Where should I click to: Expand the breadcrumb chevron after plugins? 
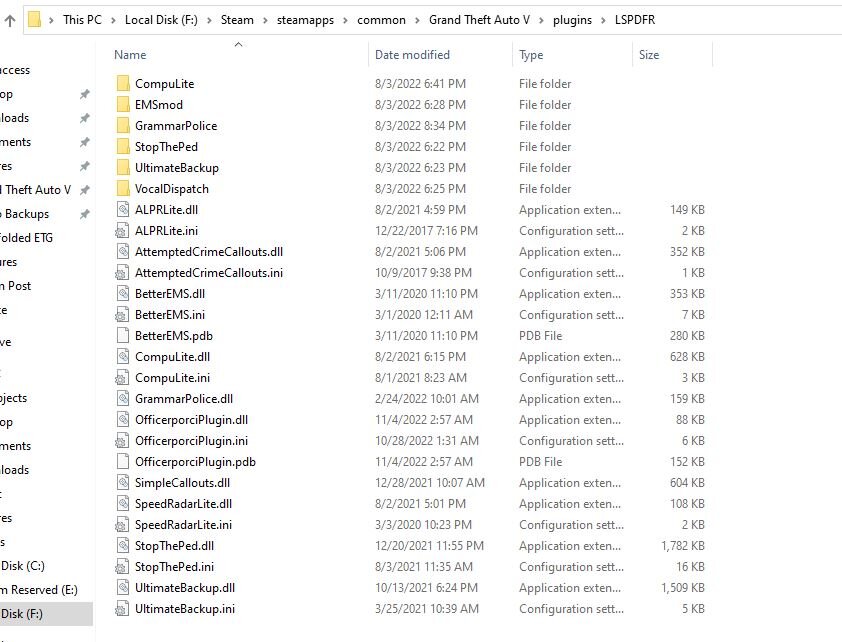pos(603,20)
